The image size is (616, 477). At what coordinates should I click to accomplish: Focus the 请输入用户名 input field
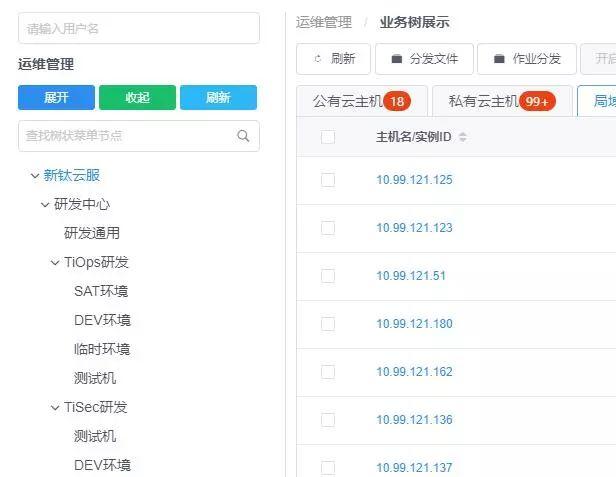[138, 28]
